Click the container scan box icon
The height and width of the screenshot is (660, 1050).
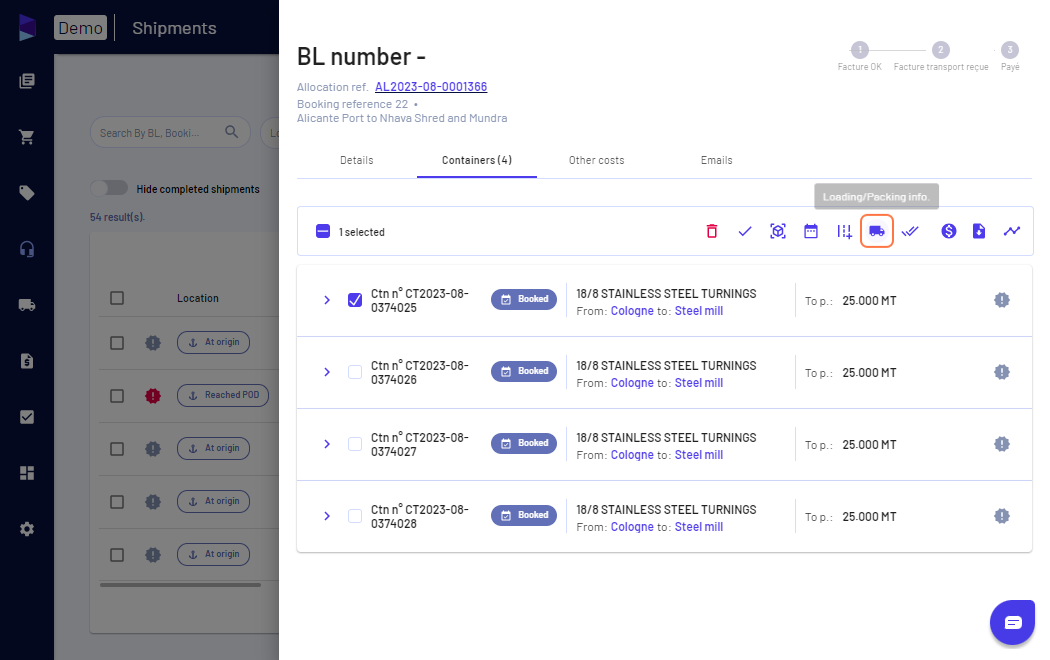(777, 232)
